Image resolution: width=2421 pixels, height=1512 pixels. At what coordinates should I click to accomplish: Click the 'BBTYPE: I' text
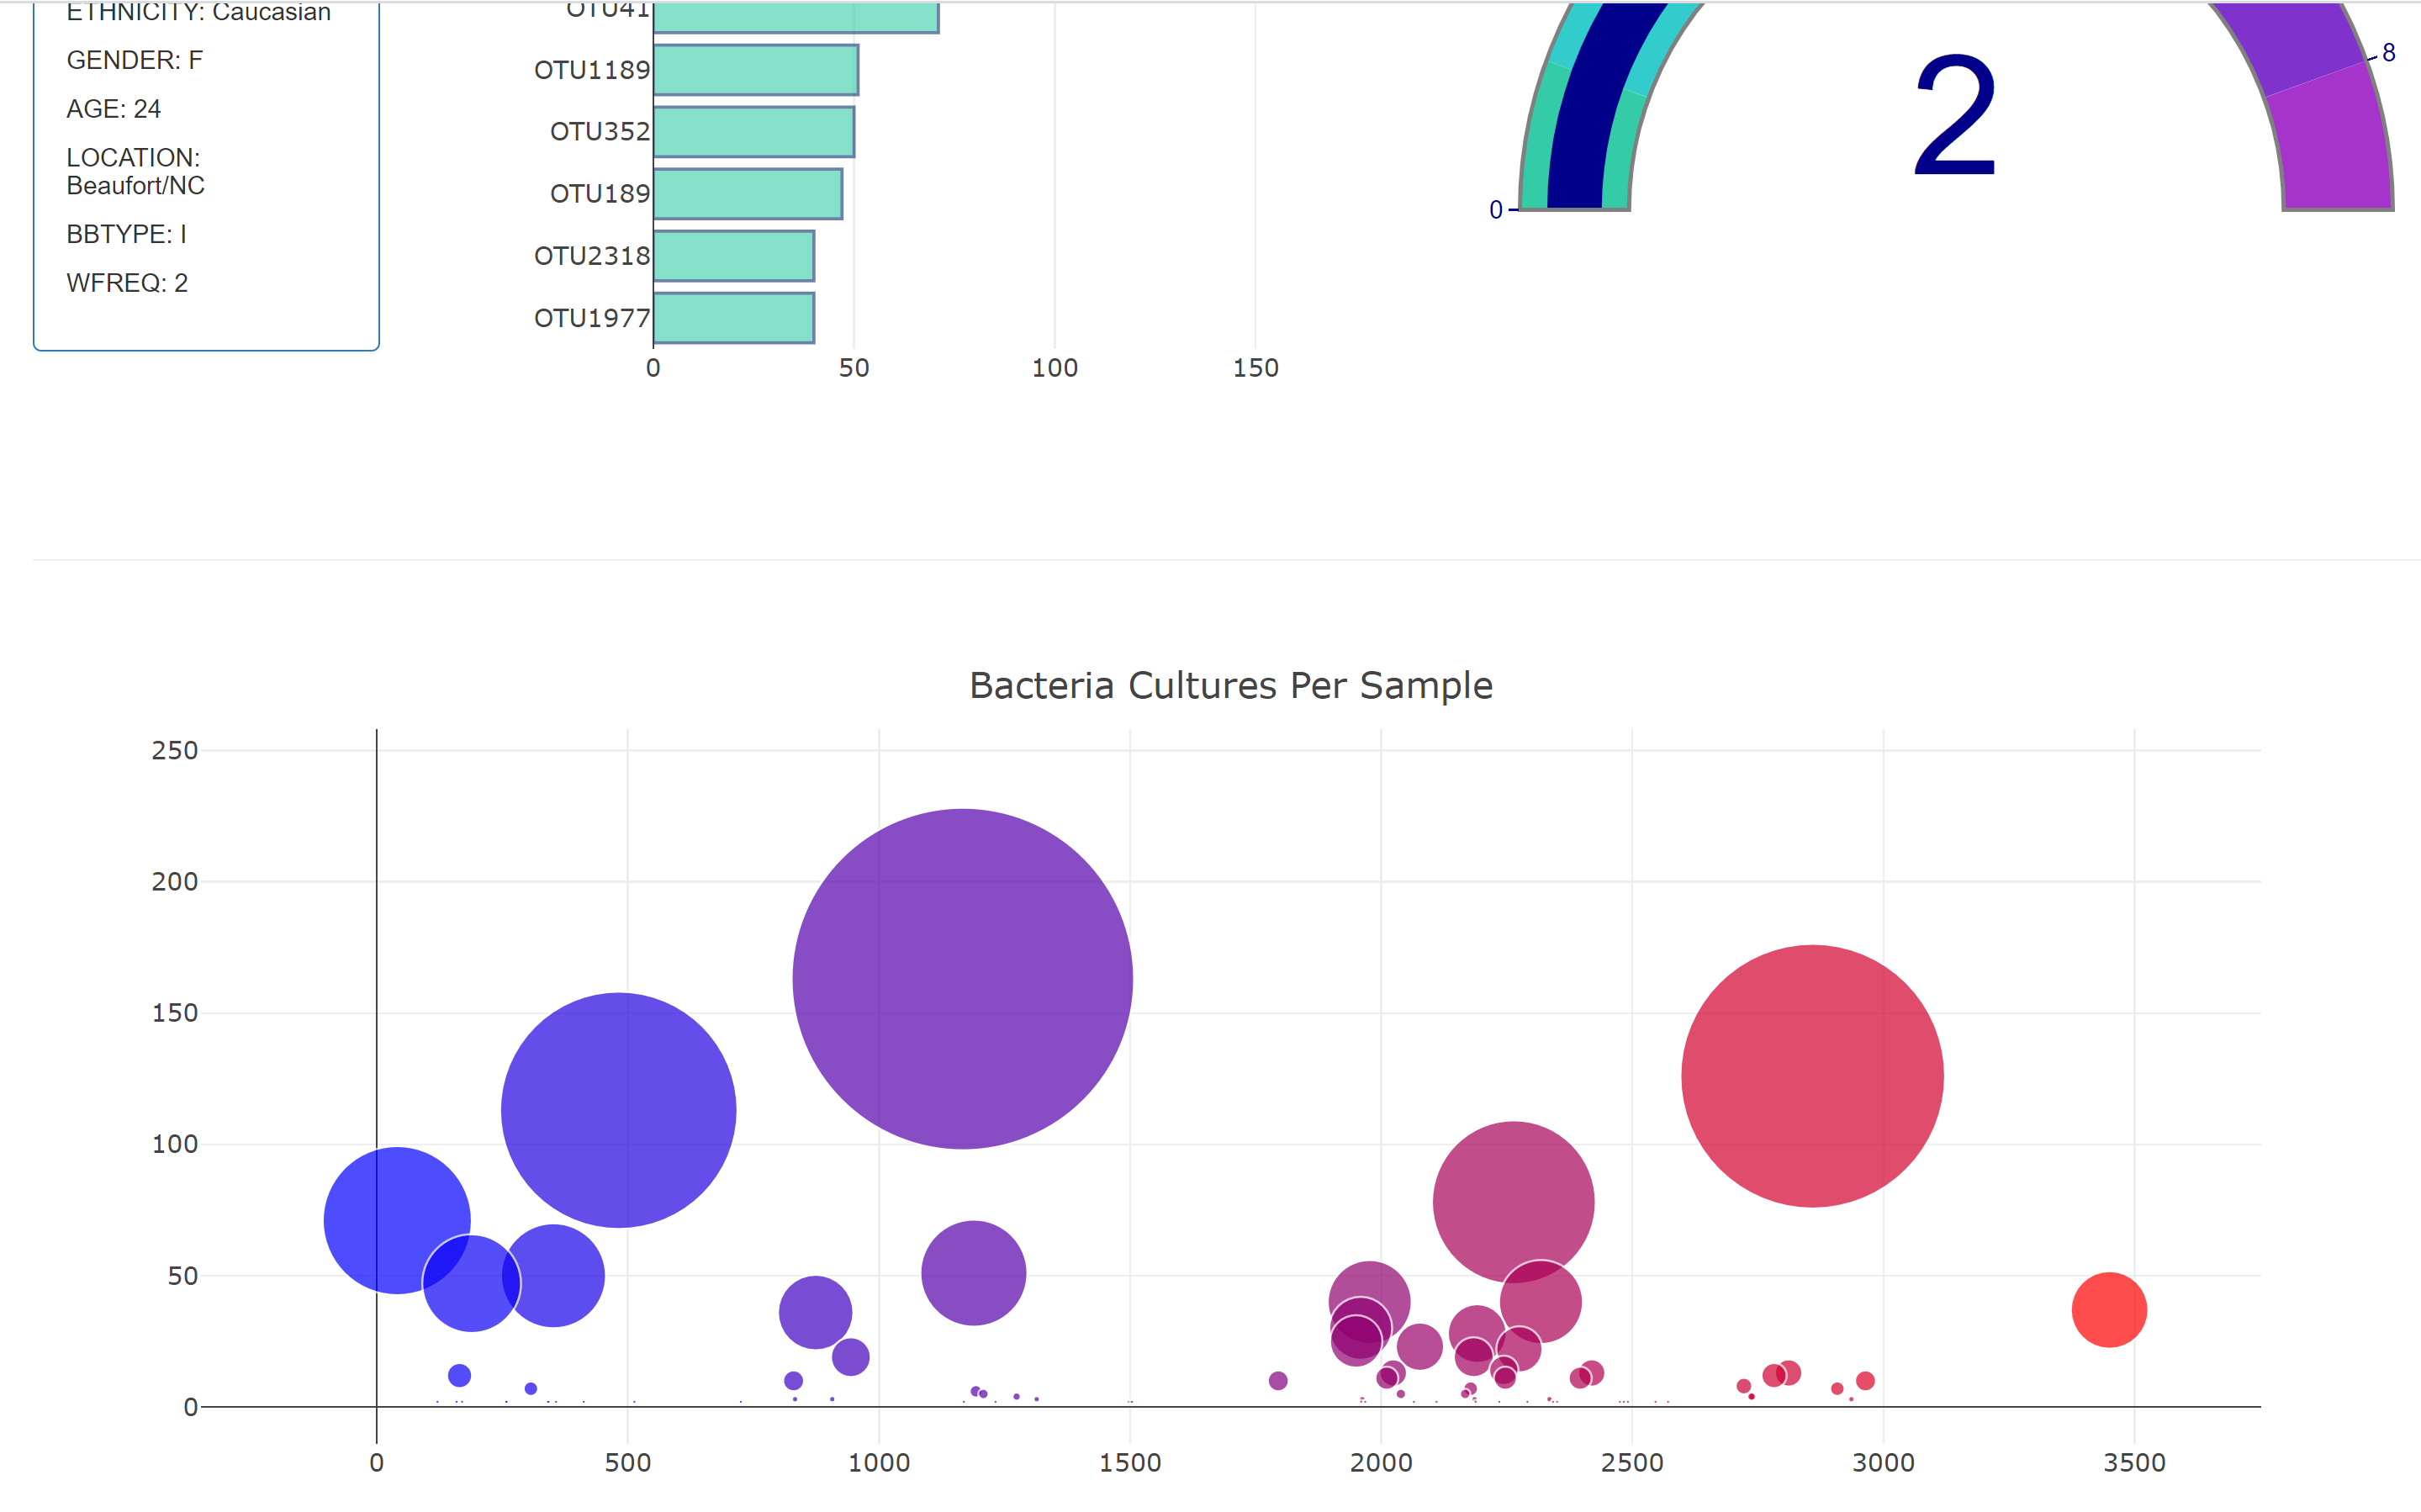pos(126,234)
